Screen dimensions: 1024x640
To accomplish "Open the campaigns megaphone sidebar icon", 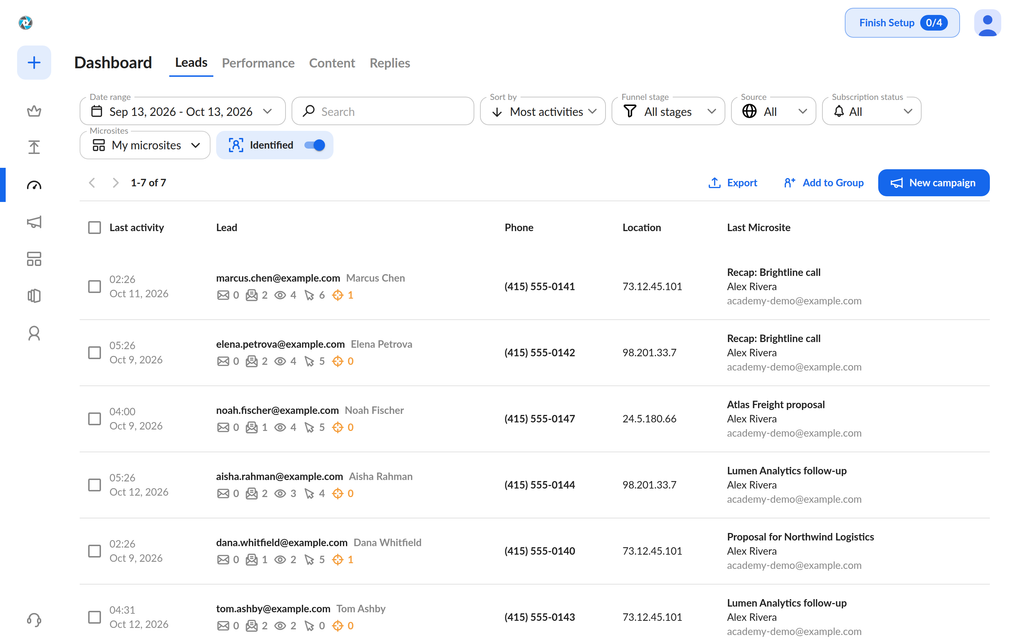I will coord(34,222).
